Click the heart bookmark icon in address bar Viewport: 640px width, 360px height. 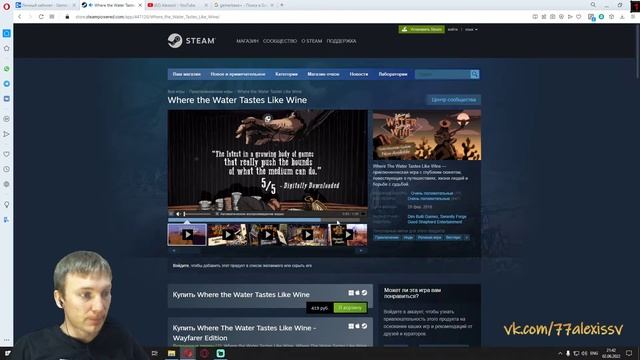click(579, 17)
